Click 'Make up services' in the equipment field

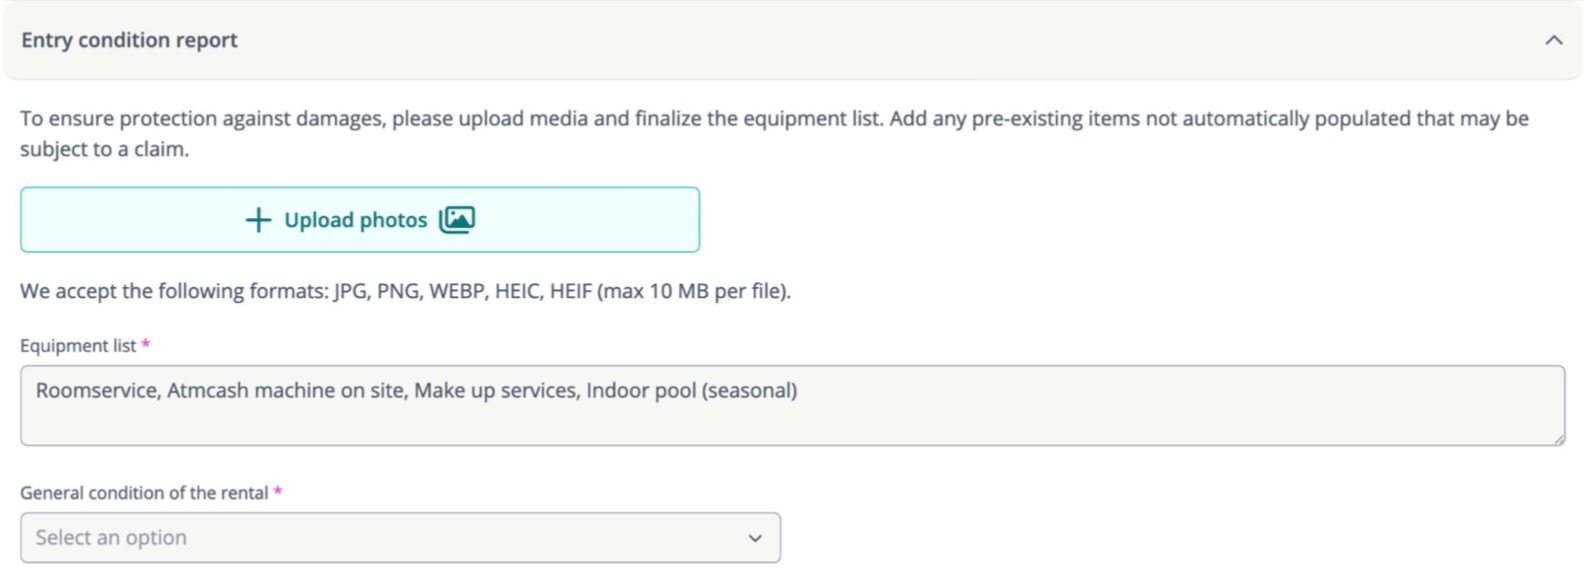(496, 390)
